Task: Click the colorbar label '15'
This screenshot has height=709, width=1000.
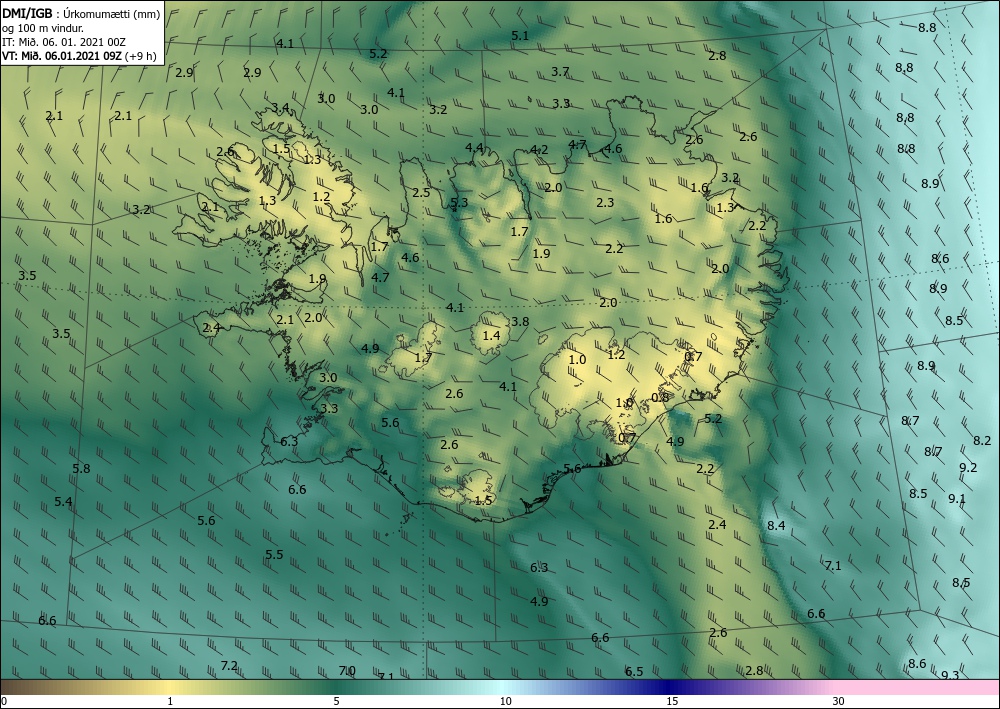Action: (672, 701)
